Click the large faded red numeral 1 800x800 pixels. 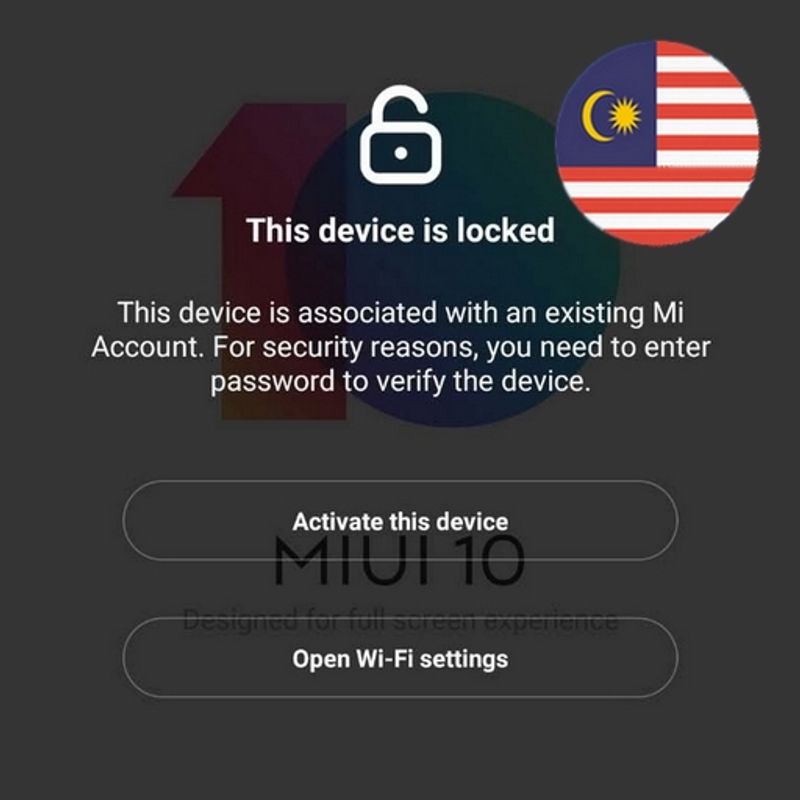pyautogui.click(x=260, y=260)
